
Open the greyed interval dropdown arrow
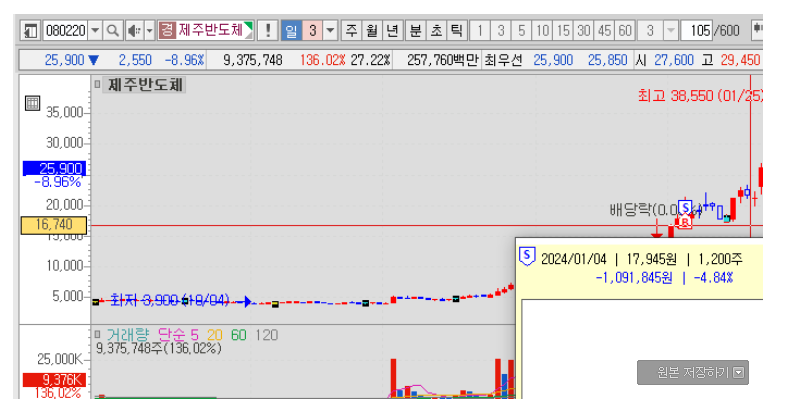point(670,31)
